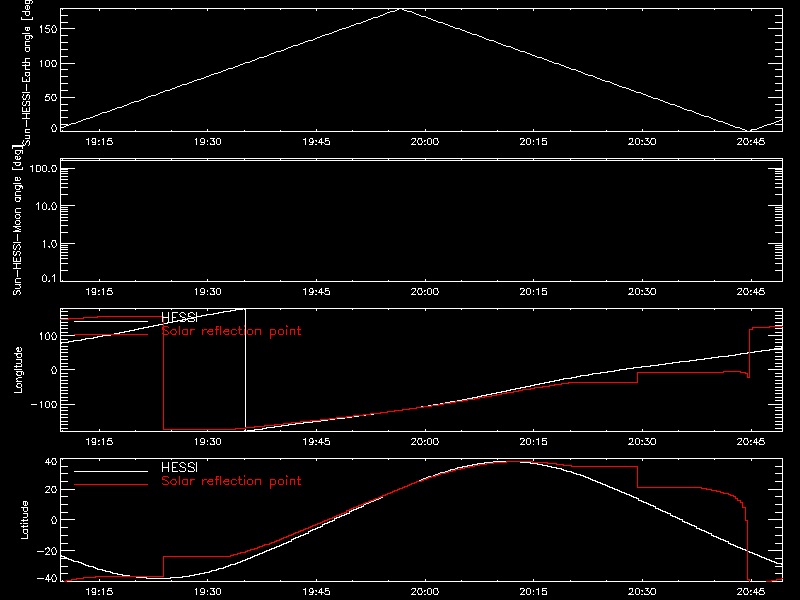Click the Earth angle curve minimum near 20:45
The width and height of the screenshot is (800, 600).
tap(748, 130)
